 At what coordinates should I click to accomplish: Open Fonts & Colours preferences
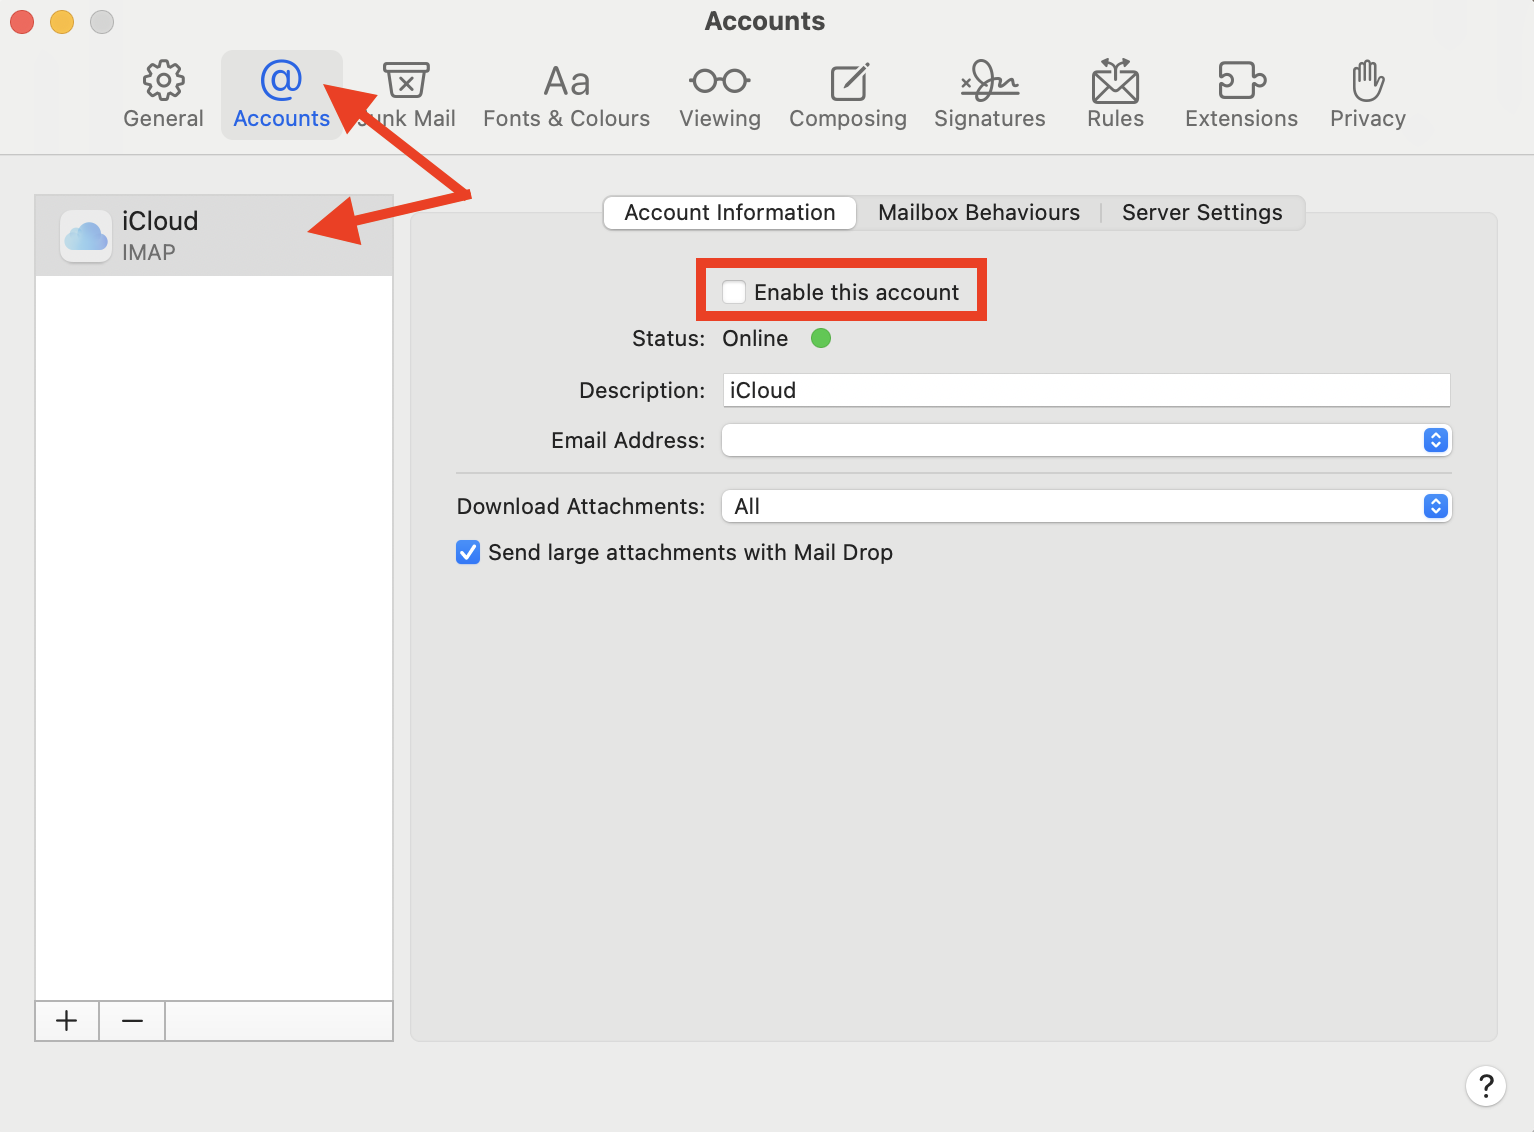(x=565, y=93)
